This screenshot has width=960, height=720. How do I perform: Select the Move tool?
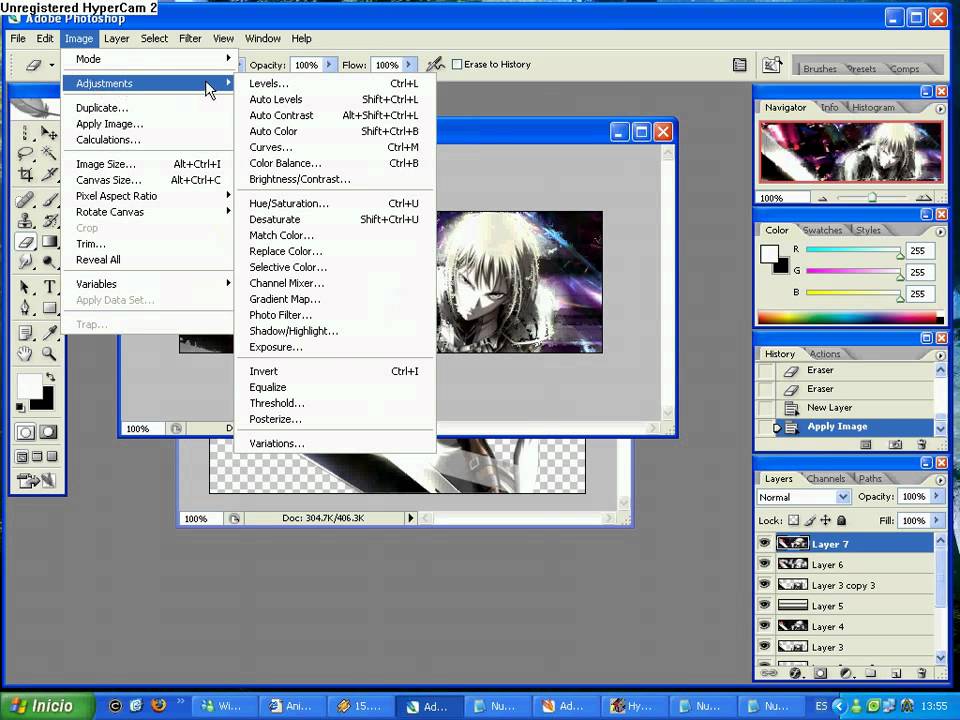pyautogui.click(x=49, y=132)
